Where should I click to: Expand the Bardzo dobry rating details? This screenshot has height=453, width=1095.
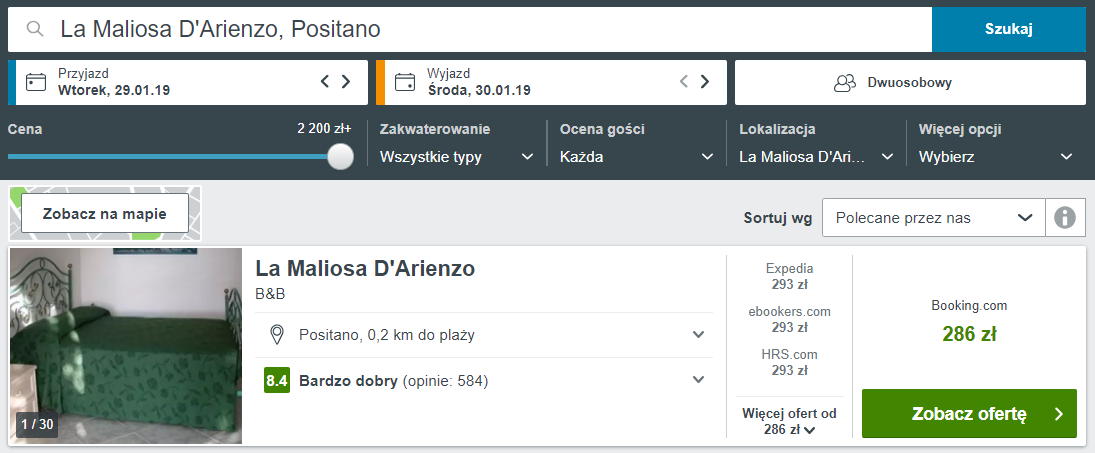pos(699,380)
